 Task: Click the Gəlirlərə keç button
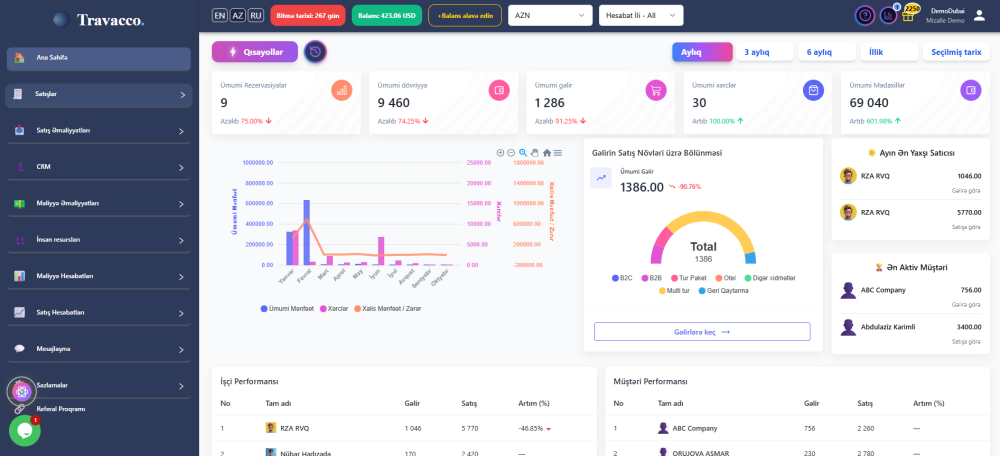(701, 332)
